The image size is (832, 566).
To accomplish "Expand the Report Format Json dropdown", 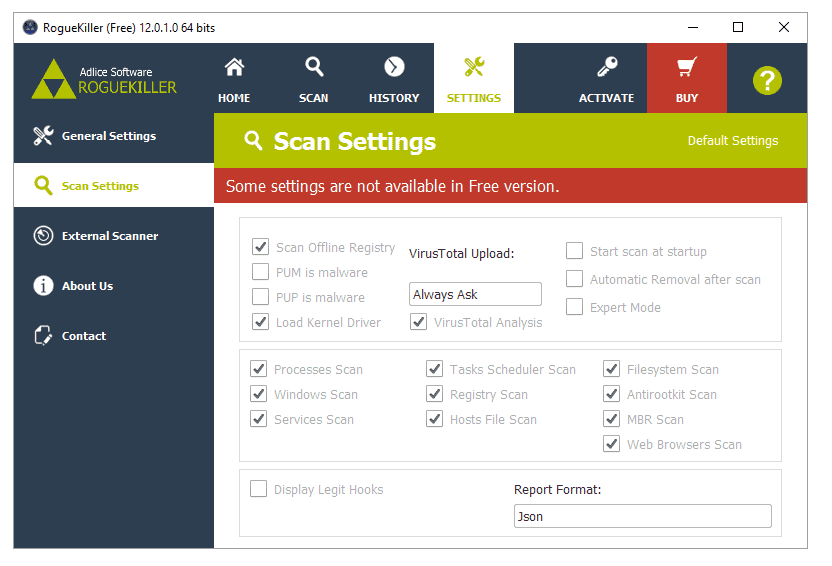I will click(x=641, y=516).
